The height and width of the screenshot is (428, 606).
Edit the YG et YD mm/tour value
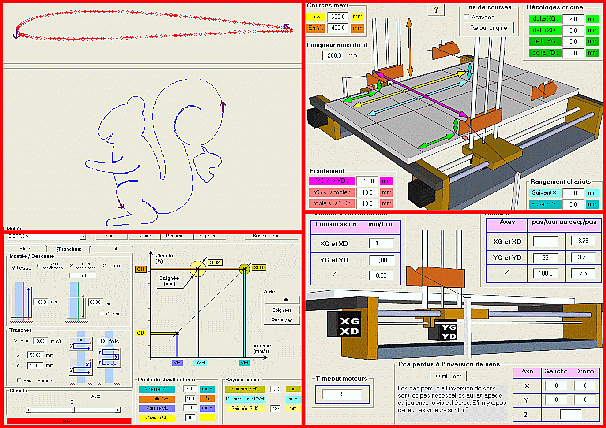(x=381, y=260)
